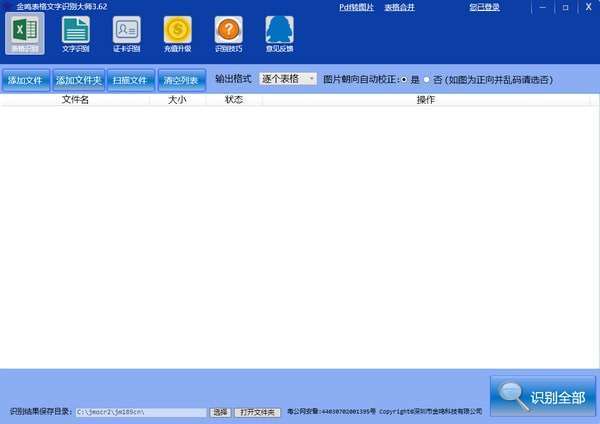600x424 pixels.
Task: Open the 表格合并 link
Action: click(x=399, y=7)
